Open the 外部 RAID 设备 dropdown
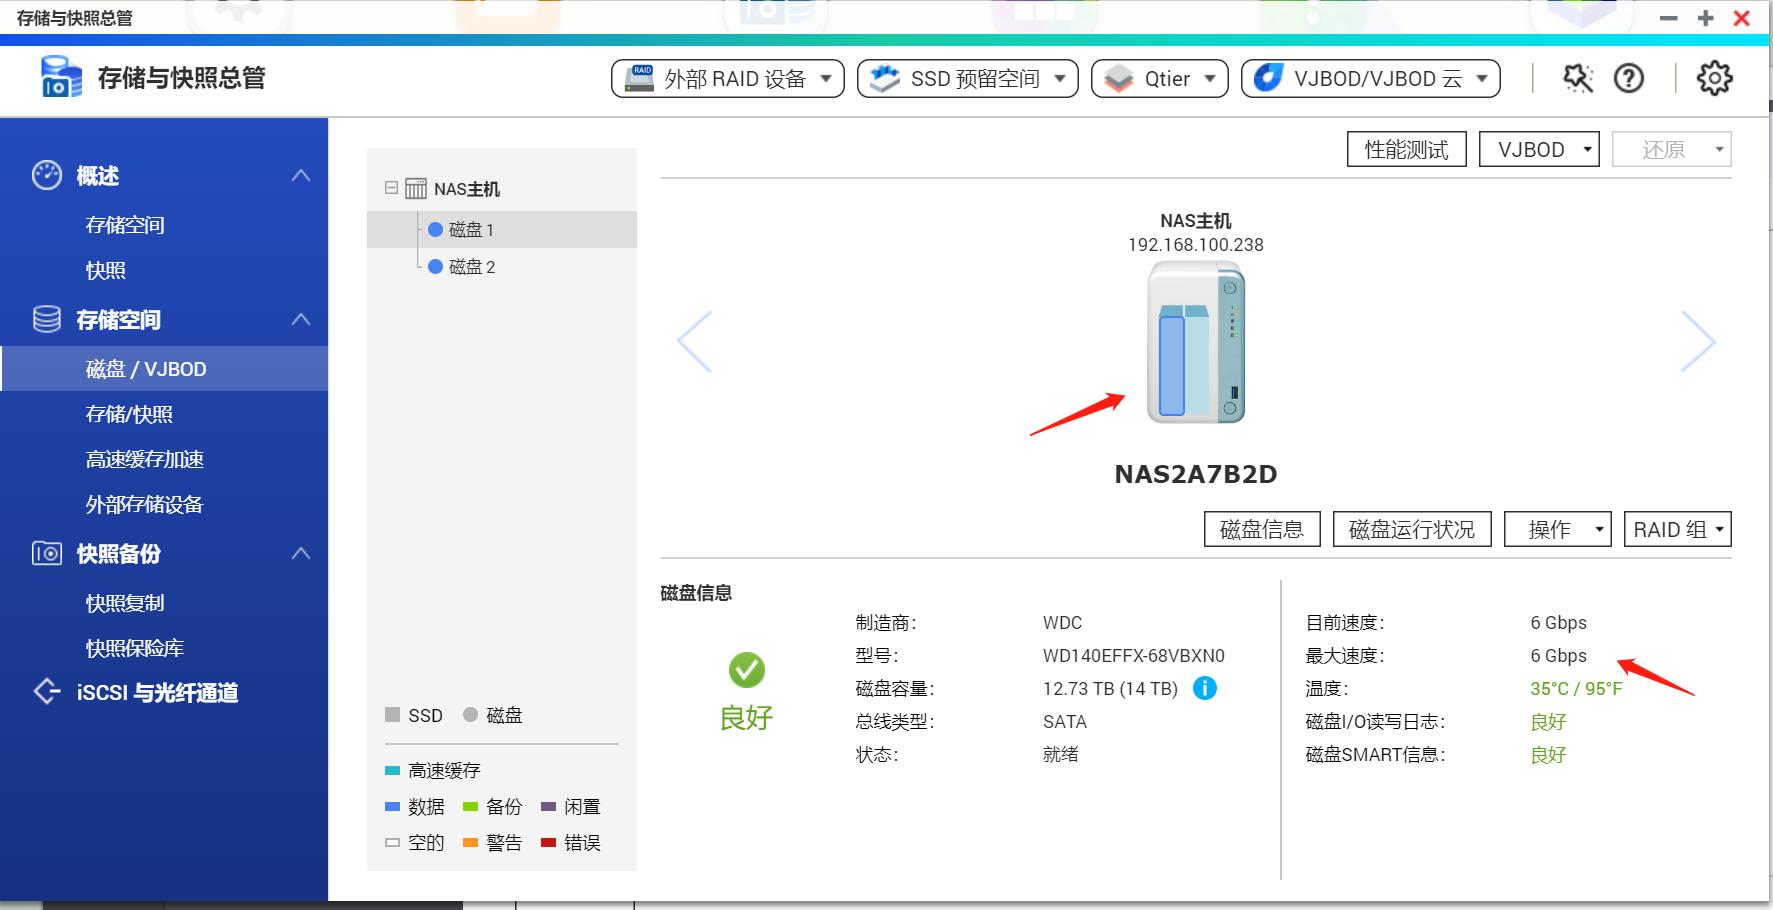 coord(727,78)
